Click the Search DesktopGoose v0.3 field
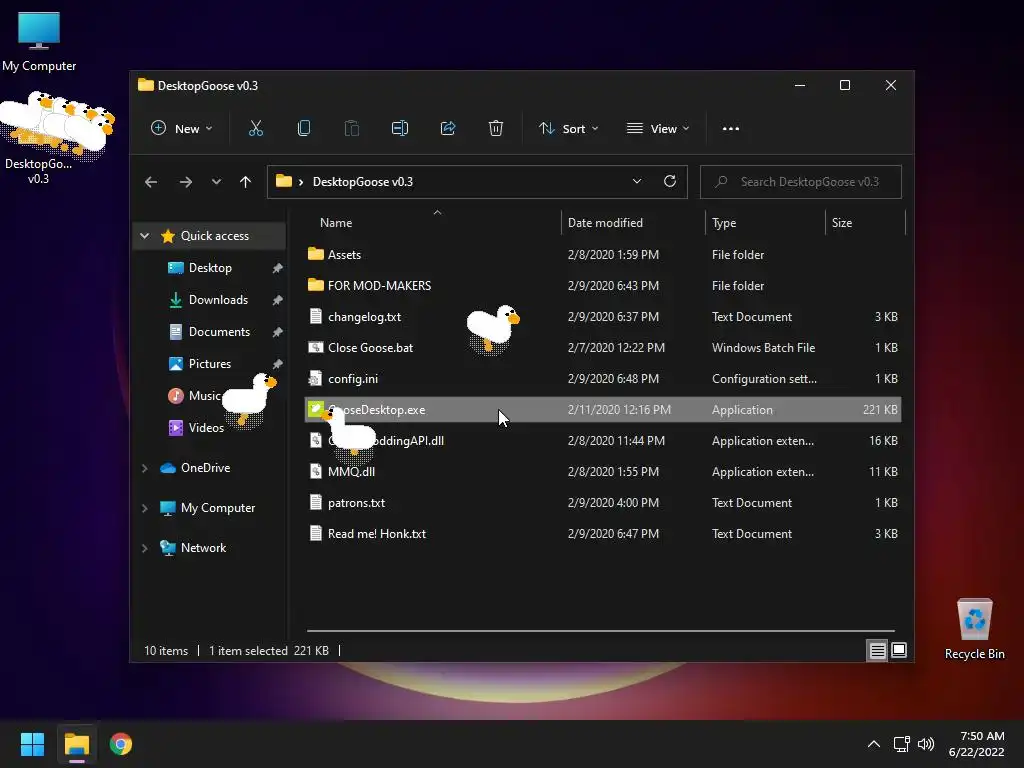The height and width of the screenshot is (768, 1024). point(801,182)
